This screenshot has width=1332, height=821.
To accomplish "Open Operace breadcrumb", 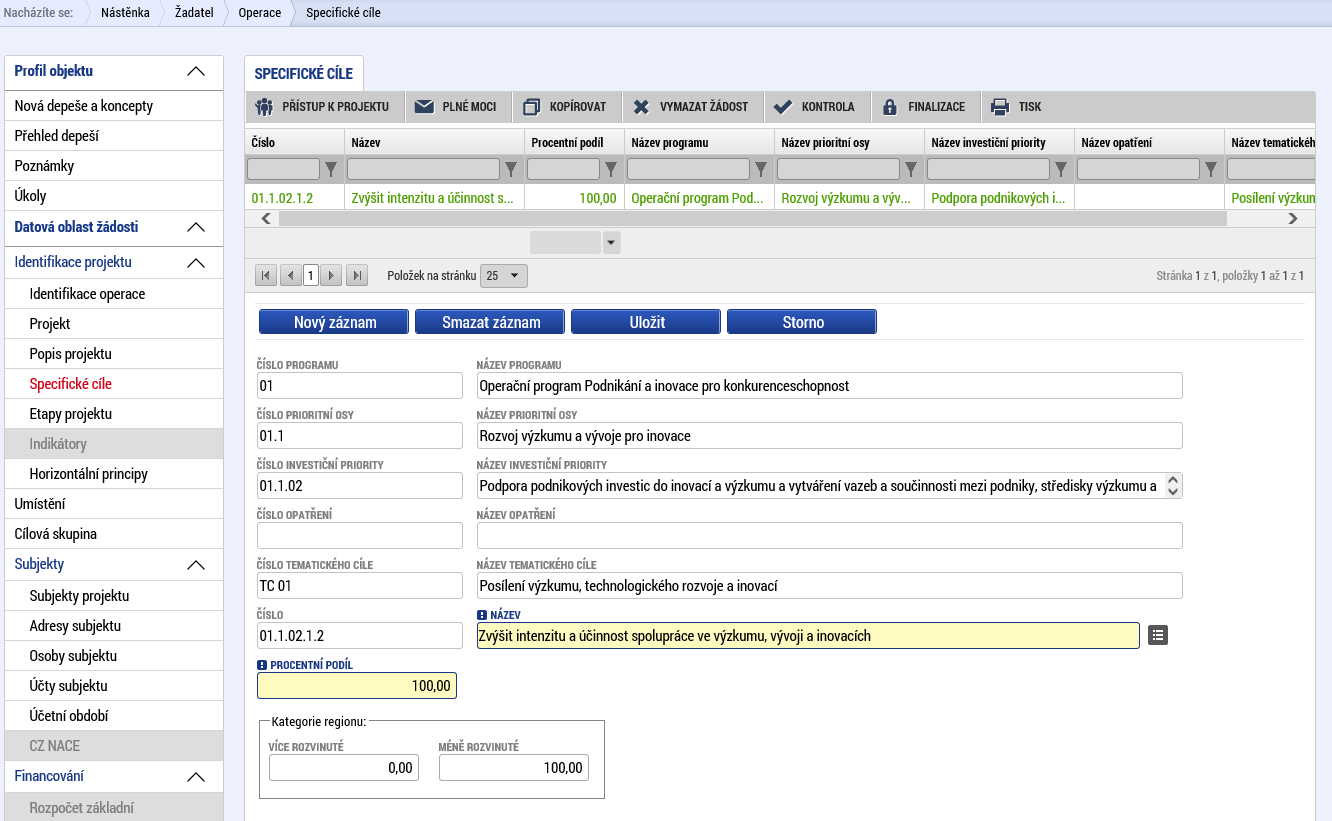I will point(260,13).
